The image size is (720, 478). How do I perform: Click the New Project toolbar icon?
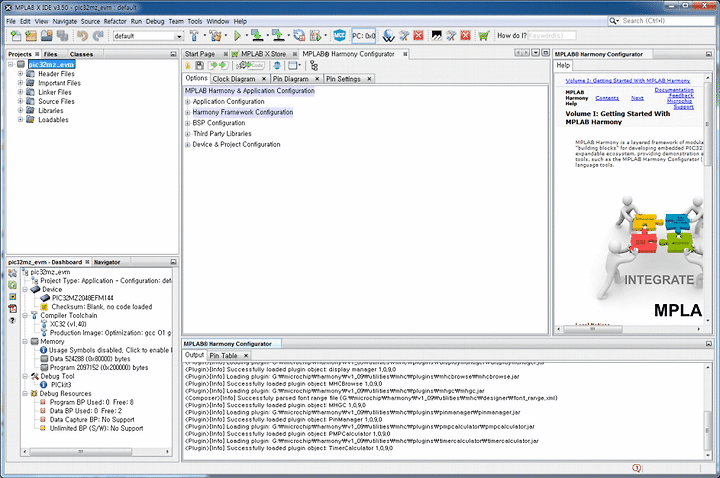click(31, 35)
